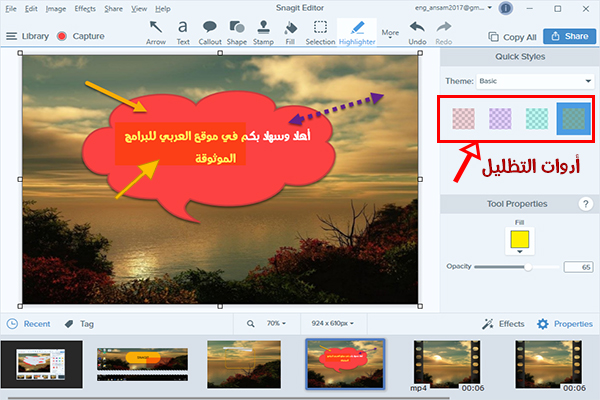The width and height of the screenshot is (600, 400).
Task: Select the first tray thumbnail with dark border
Action: [x=42, y=364]
